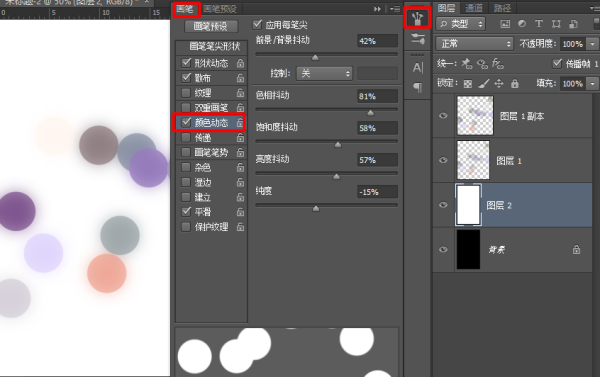Open 控制 dropdown set to 关
Screen dimensions: 600x377
click(x=324, y=73)
